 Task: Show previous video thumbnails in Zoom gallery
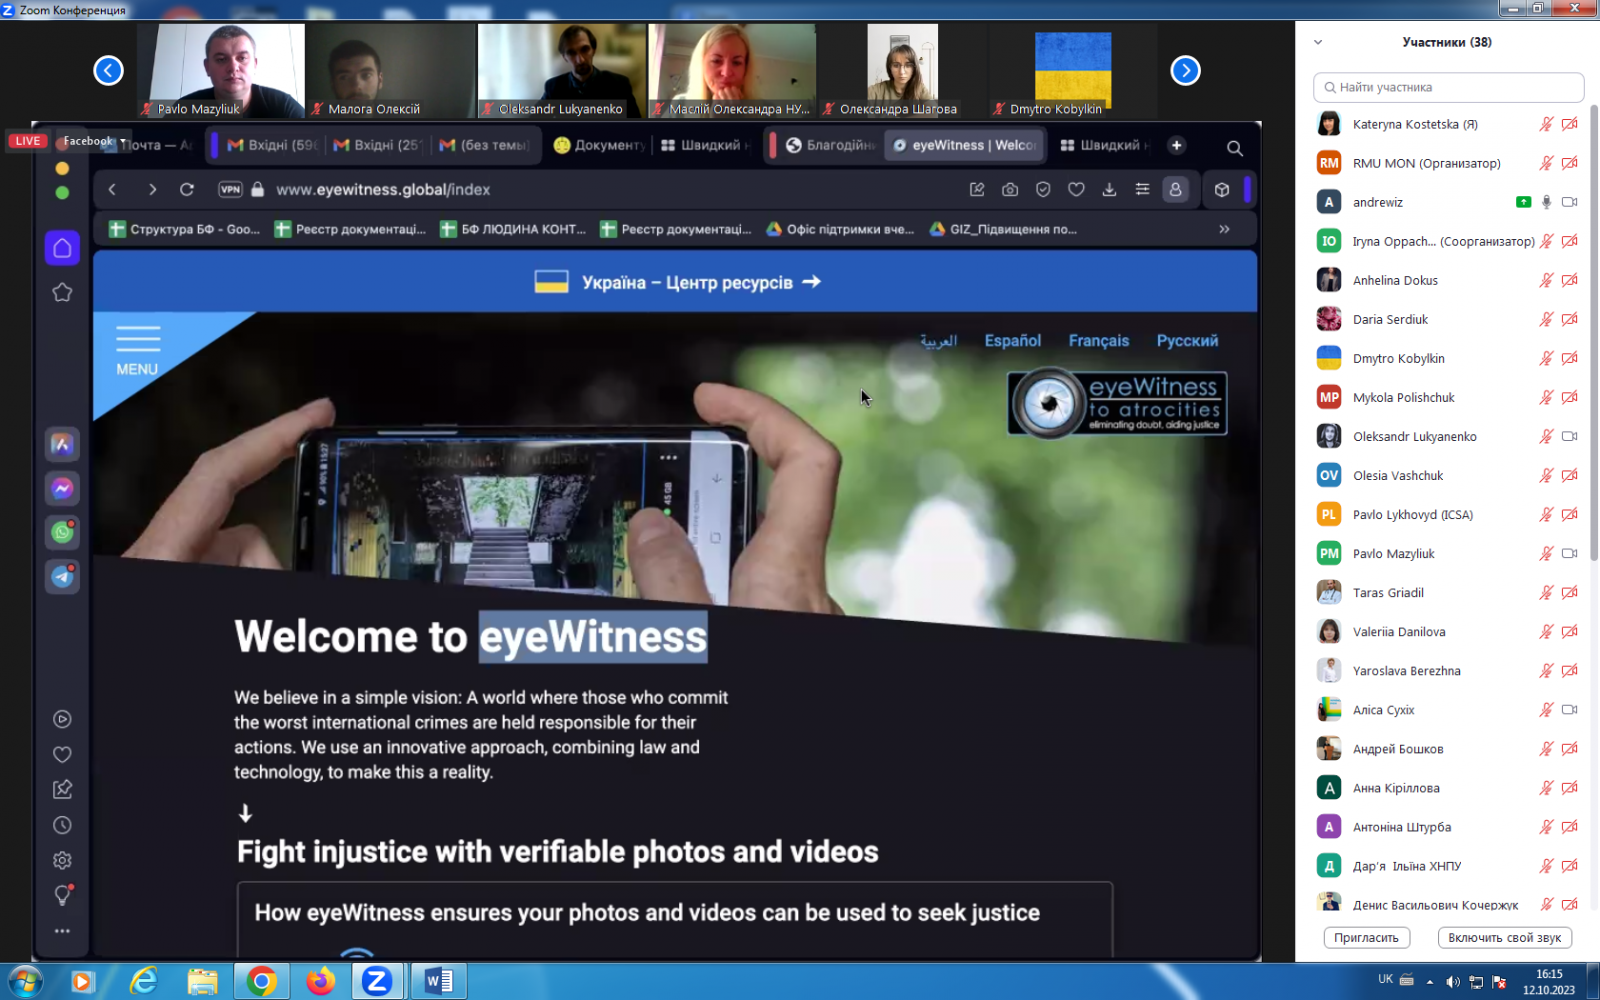pyautogui.click(x=108, y=71)
